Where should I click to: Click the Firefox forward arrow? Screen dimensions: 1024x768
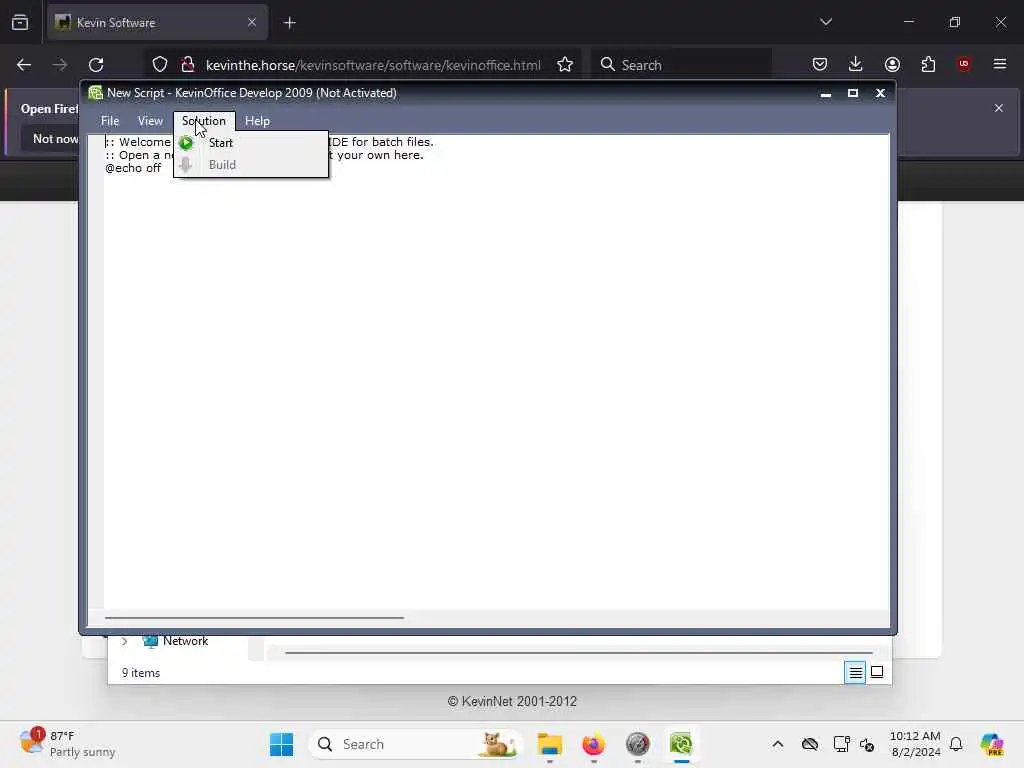point(59,65)
